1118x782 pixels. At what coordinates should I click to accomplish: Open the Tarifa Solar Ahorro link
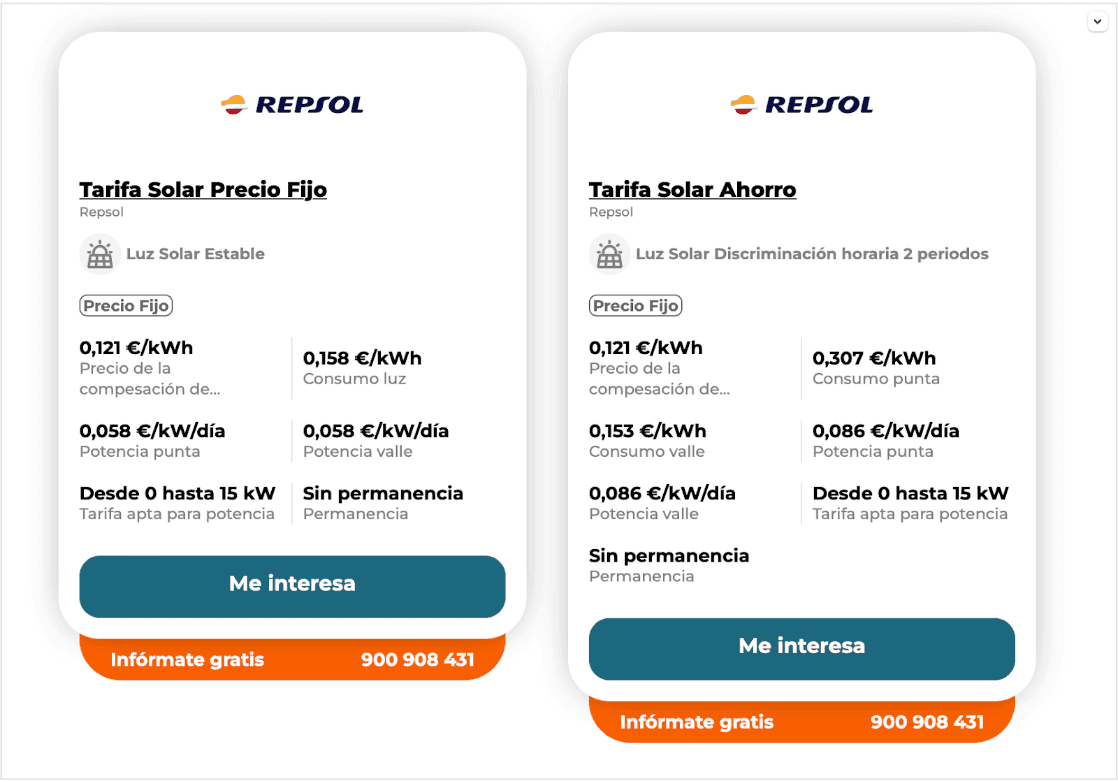tap(692, 190)
